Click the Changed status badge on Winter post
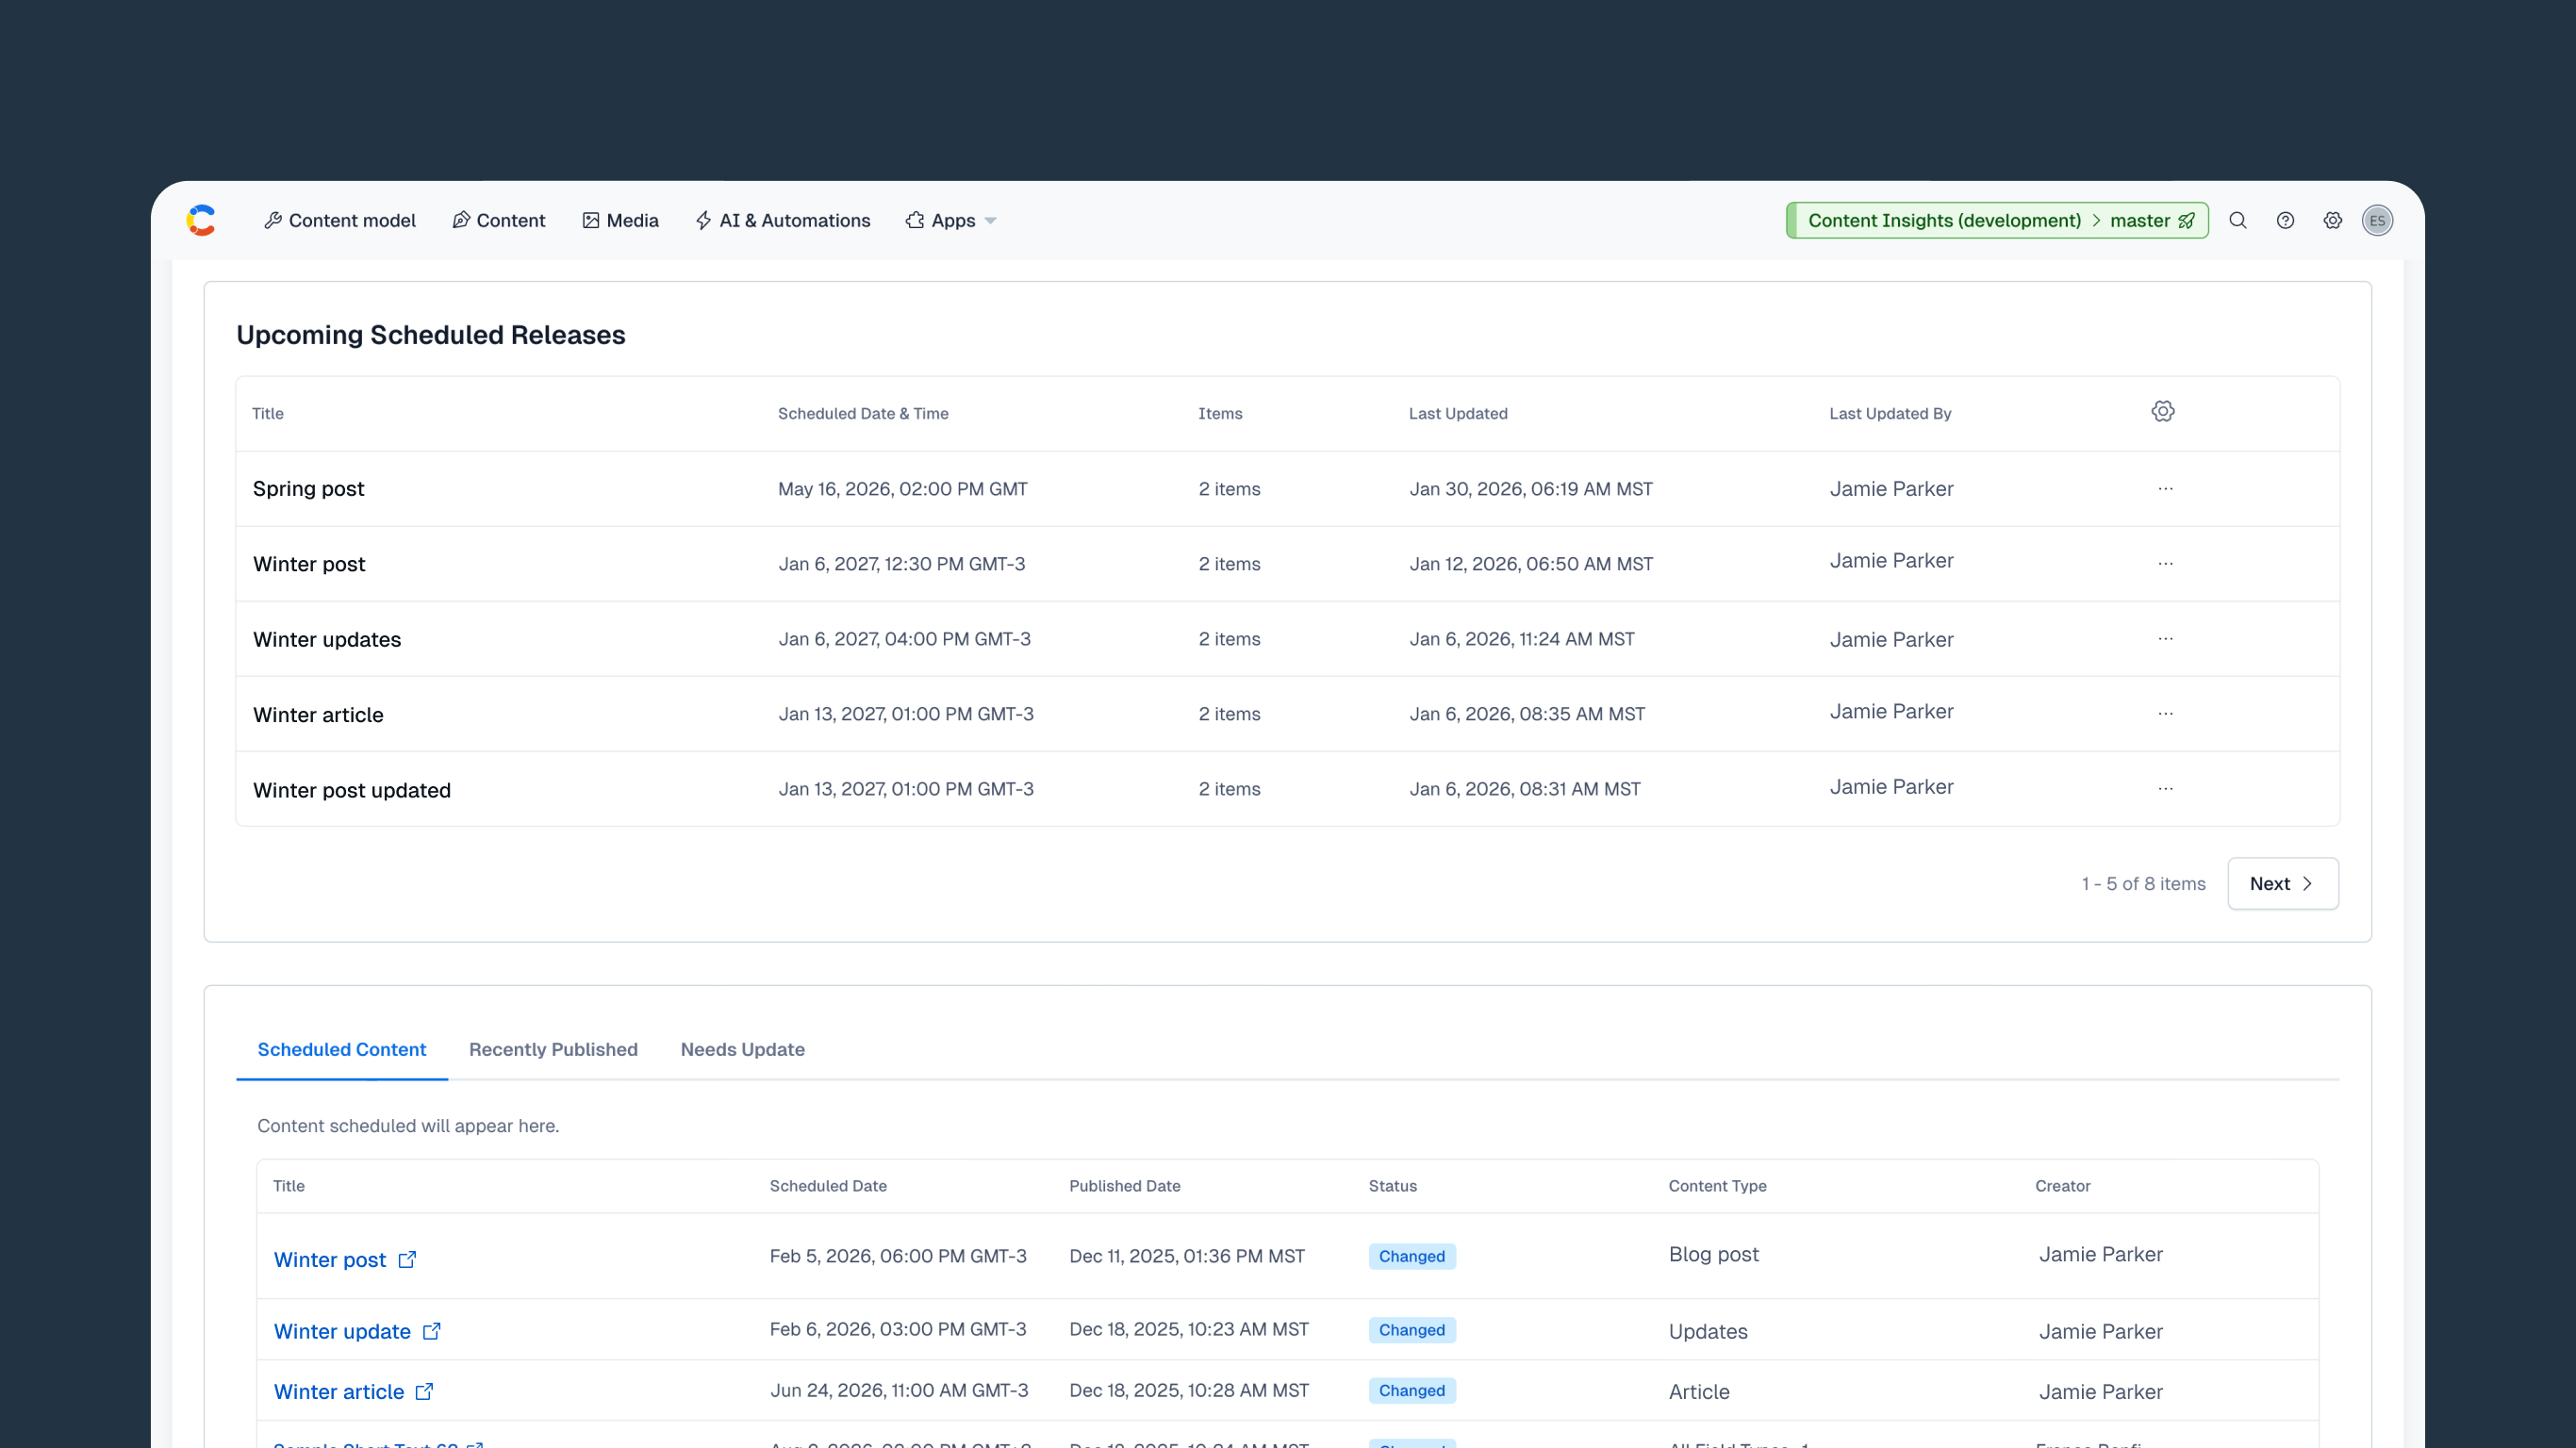This screenshot has width=2576, height=1448. 1411,1256
